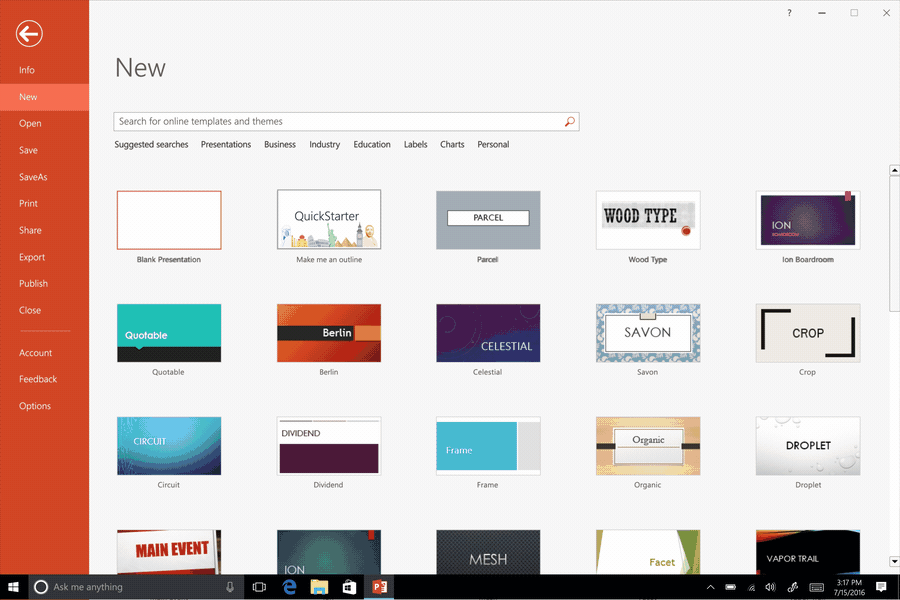
Task: Choose the Facet theme
Action: tap(648, 552)
